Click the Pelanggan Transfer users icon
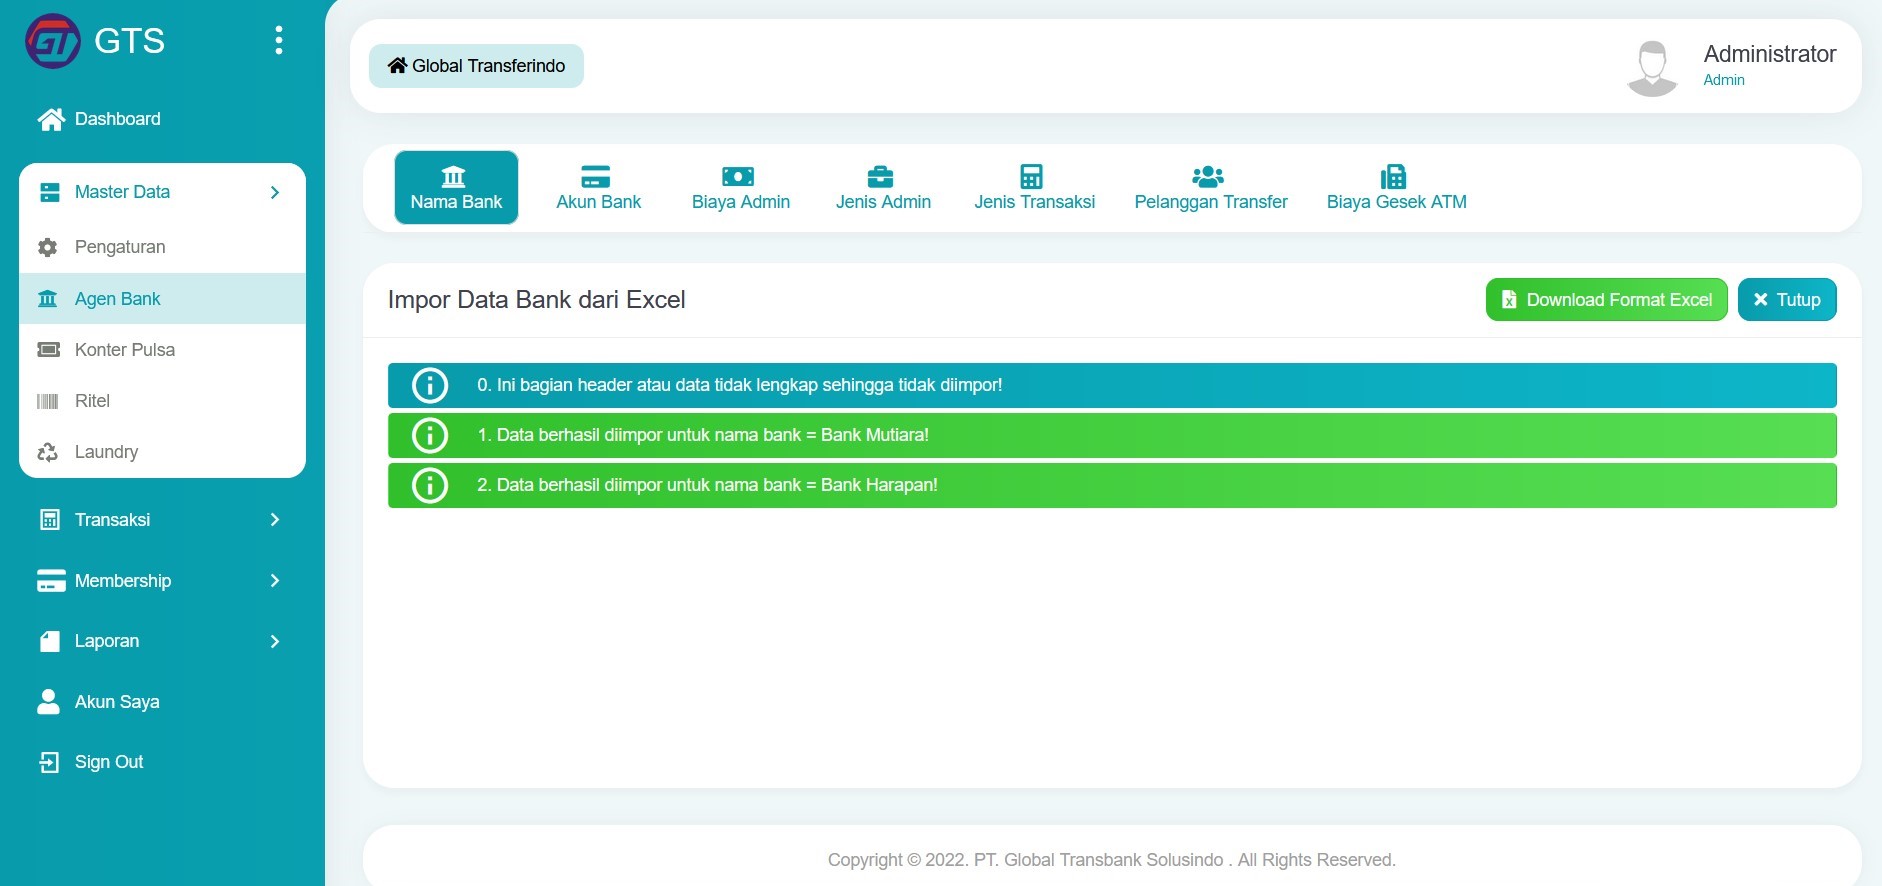Viewport: 1882px width, 886px height. pyautogui.click(x=1208, y=177)
